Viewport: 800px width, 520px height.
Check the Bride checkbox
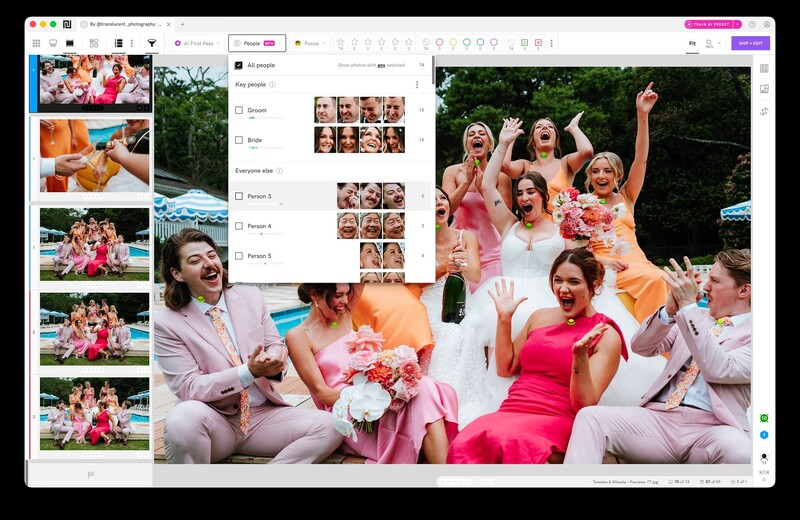(x=239, y=140)
